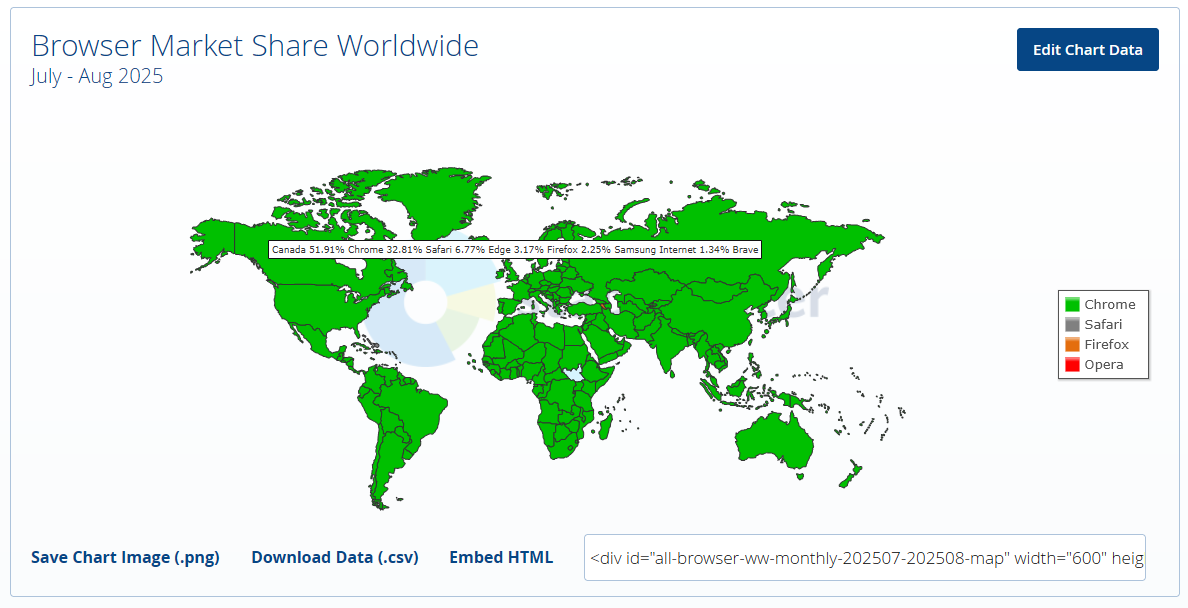Click the July - Aug 2025 subtitle

pyautogui.click(x=97, y=77)
